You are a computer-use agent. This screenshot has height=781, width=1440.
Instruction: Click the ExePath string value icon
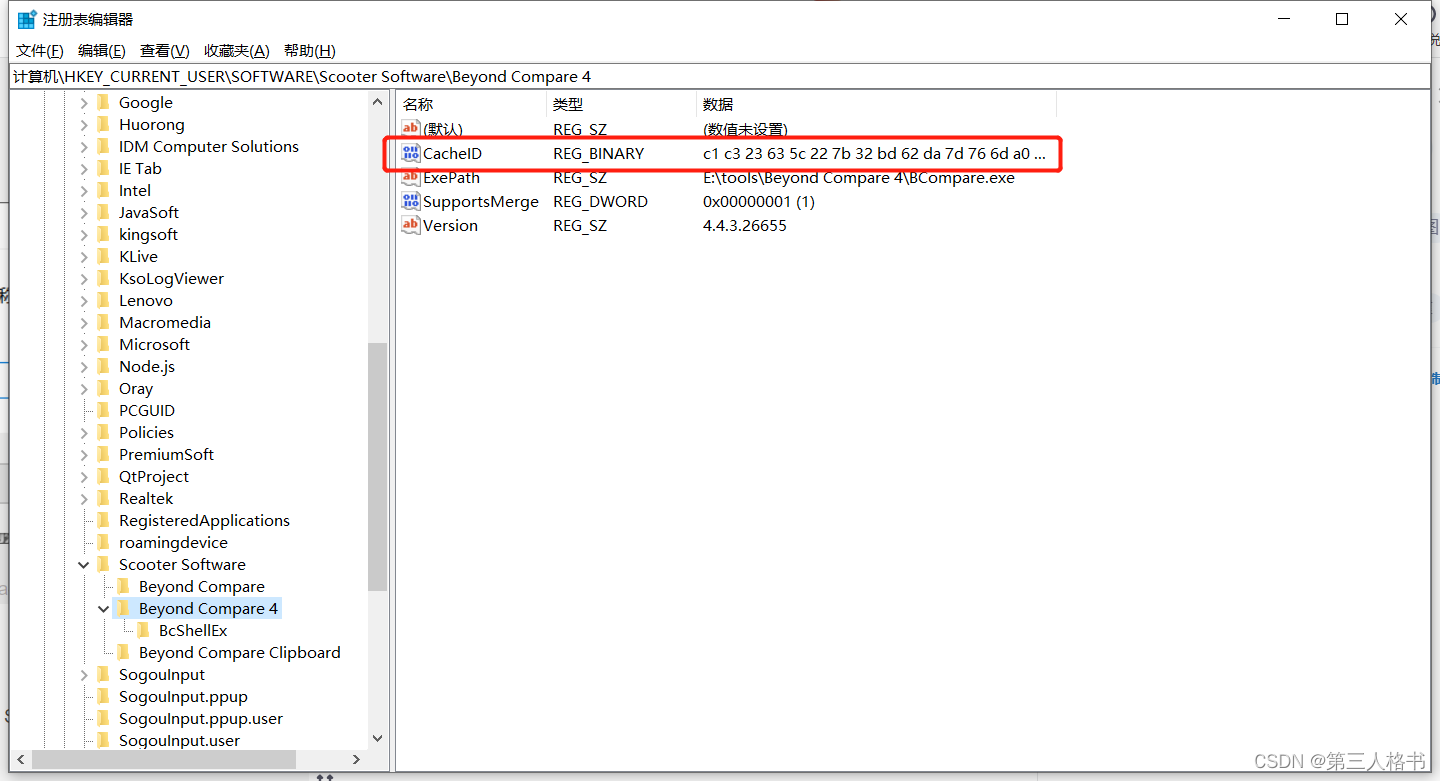[410, 178]
